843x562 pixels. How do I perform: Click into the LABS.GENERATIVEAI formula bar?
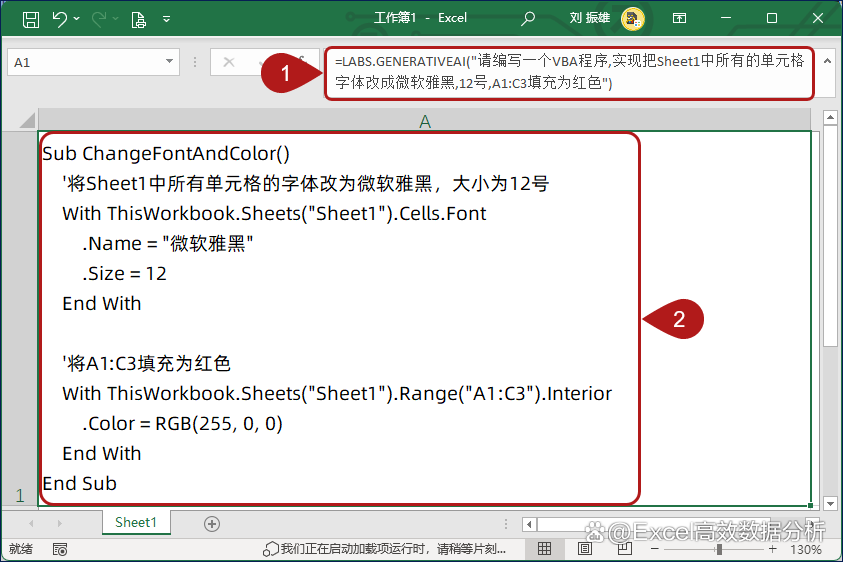tap(569, 73)
